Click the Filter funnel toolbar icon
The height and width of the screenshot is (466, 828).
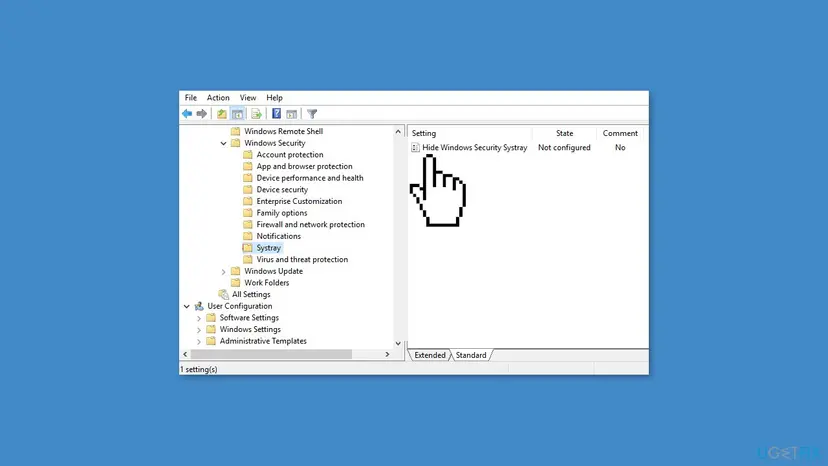312,114
